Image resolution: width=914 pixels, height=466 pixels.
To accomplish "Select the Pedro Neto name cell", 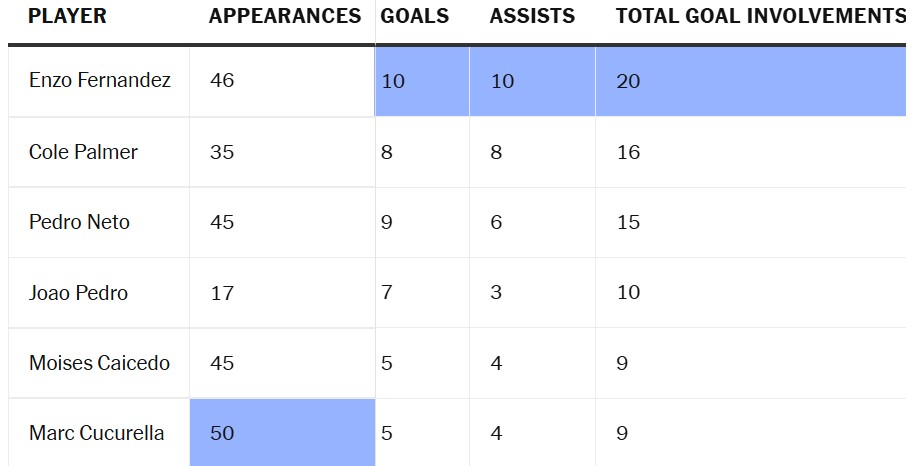I will pos(80,222).
